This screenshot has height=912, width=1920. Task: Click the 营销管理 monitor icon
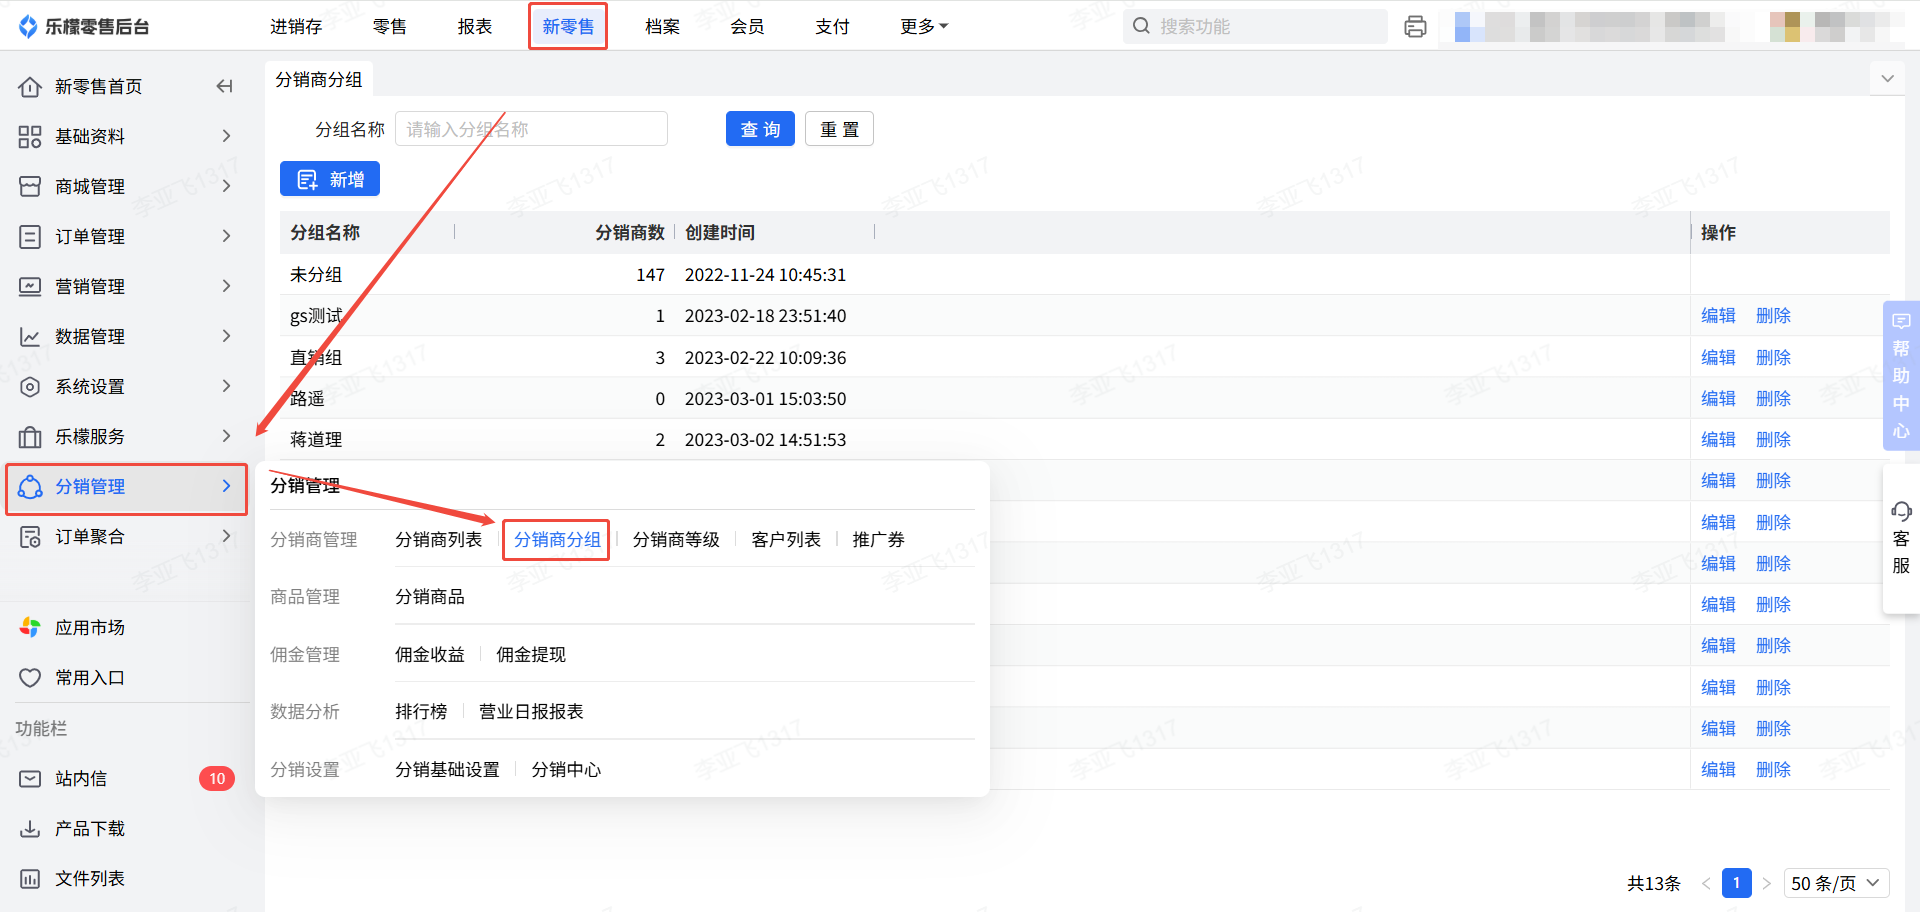coord(30,287)
